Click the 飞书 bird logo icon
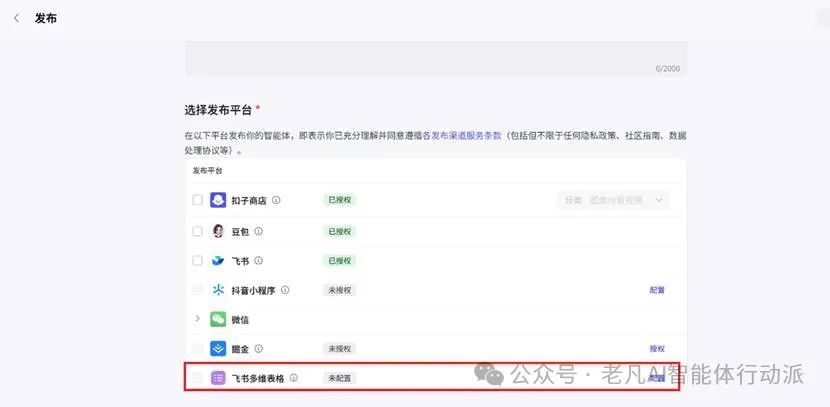Screen dimensions: 830x407 [218, 261]
